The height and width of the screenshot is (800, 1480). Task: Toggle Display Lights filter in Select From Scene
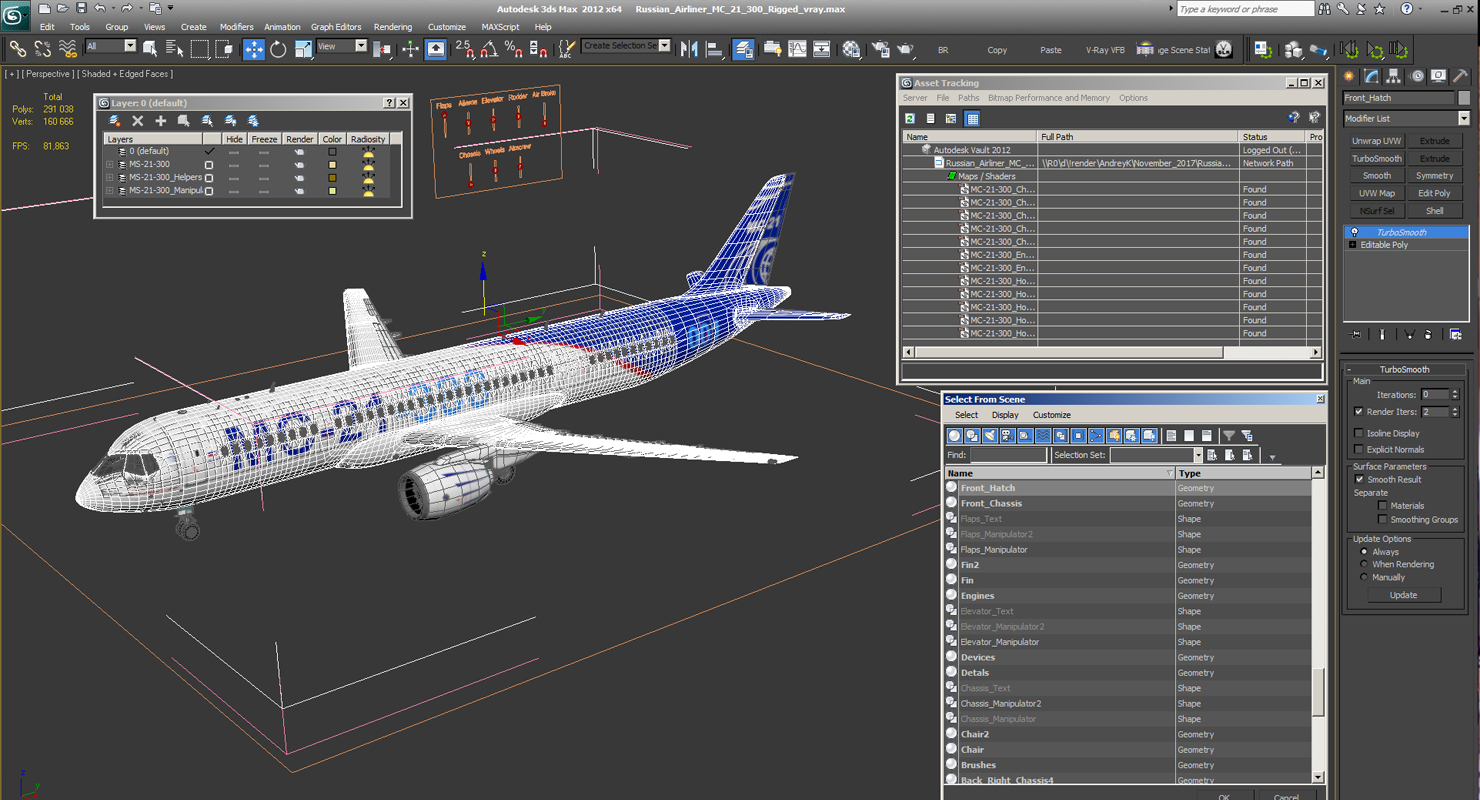tap(990, 436)
